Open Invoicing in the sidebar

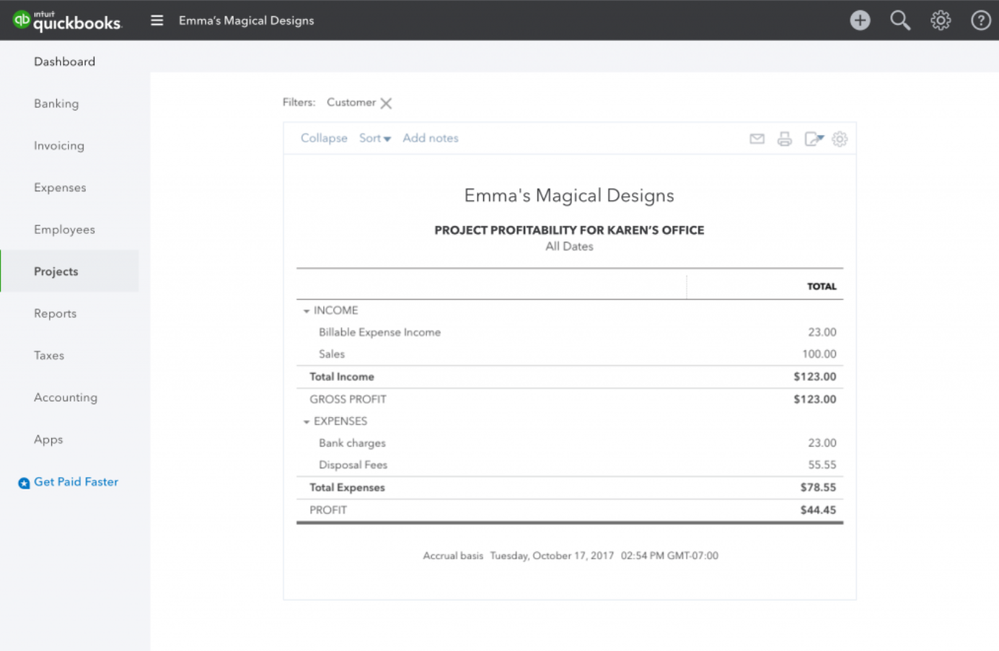click(59, 146)
